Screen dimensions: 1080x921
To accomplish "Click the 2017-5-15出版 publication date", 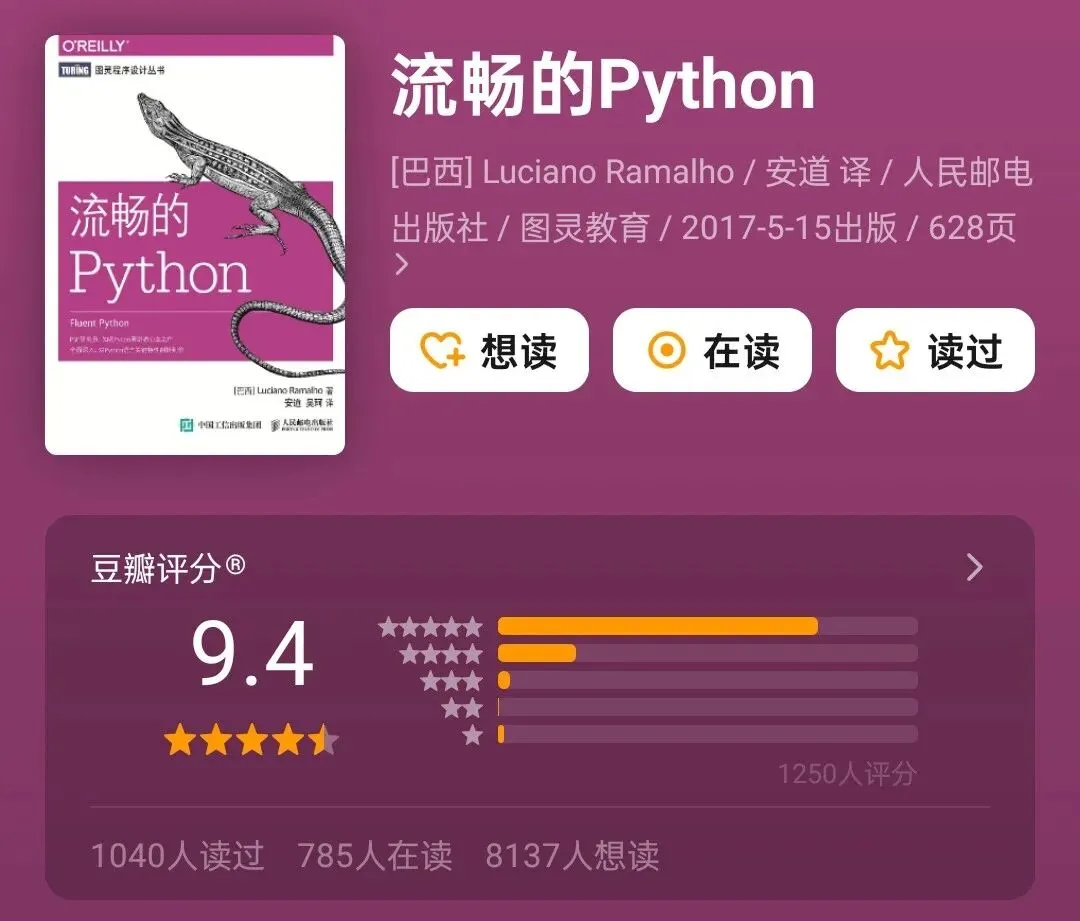I will [789, 227].
